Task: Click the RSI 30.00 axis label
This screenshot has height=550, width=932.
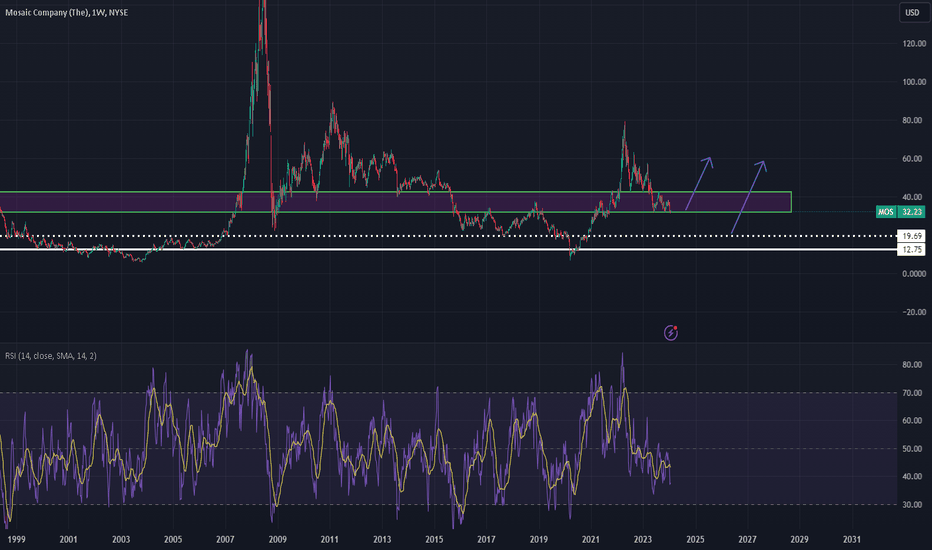Action: [912, 504]
